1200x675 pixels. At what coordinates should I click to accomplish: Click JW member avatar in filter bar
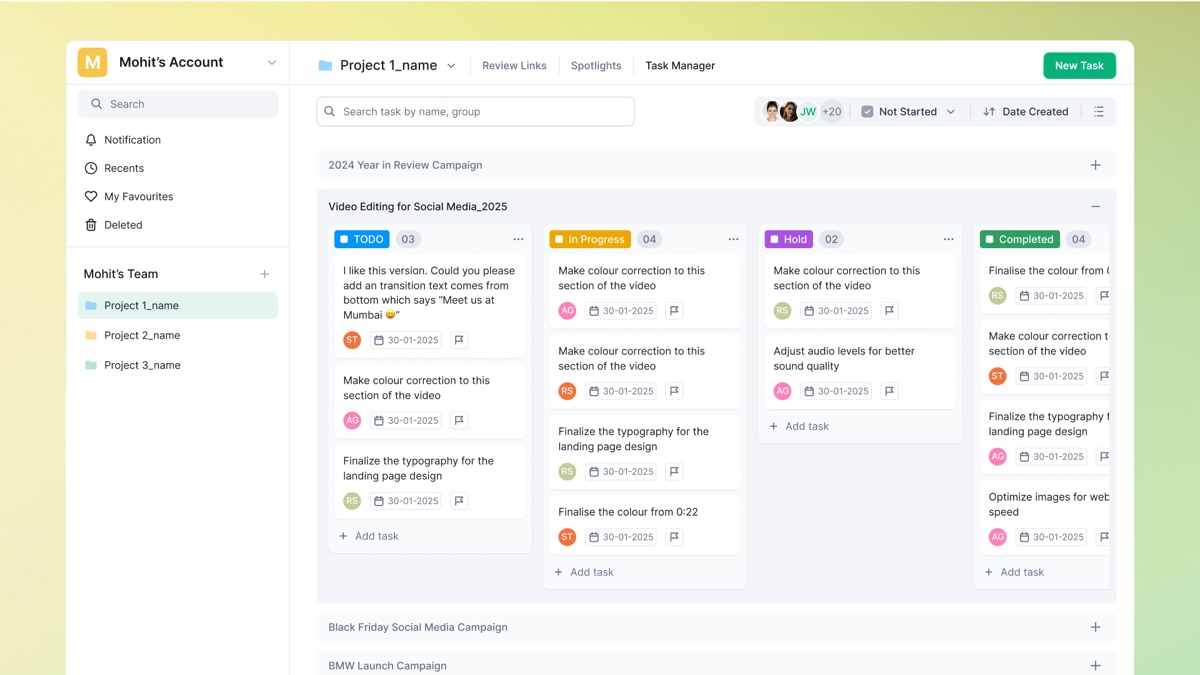[x=808, y=112]
